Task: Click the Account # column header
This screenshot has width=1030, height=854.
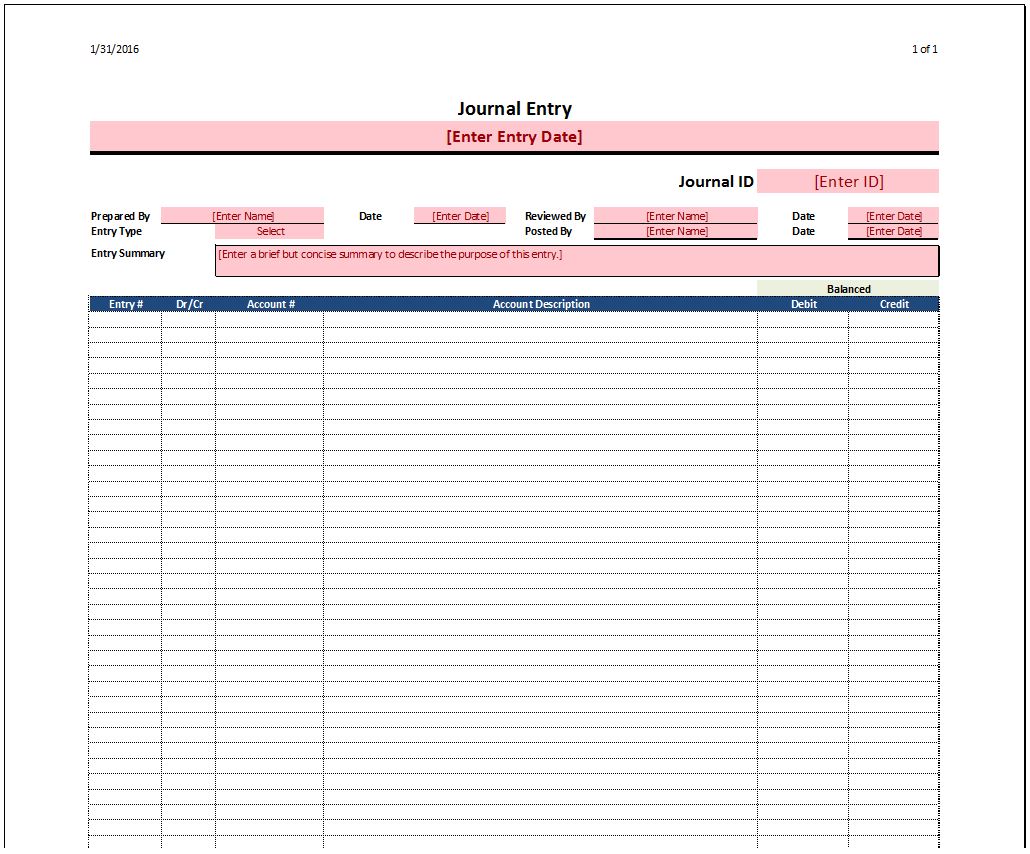Action: [x=270, y=304]
